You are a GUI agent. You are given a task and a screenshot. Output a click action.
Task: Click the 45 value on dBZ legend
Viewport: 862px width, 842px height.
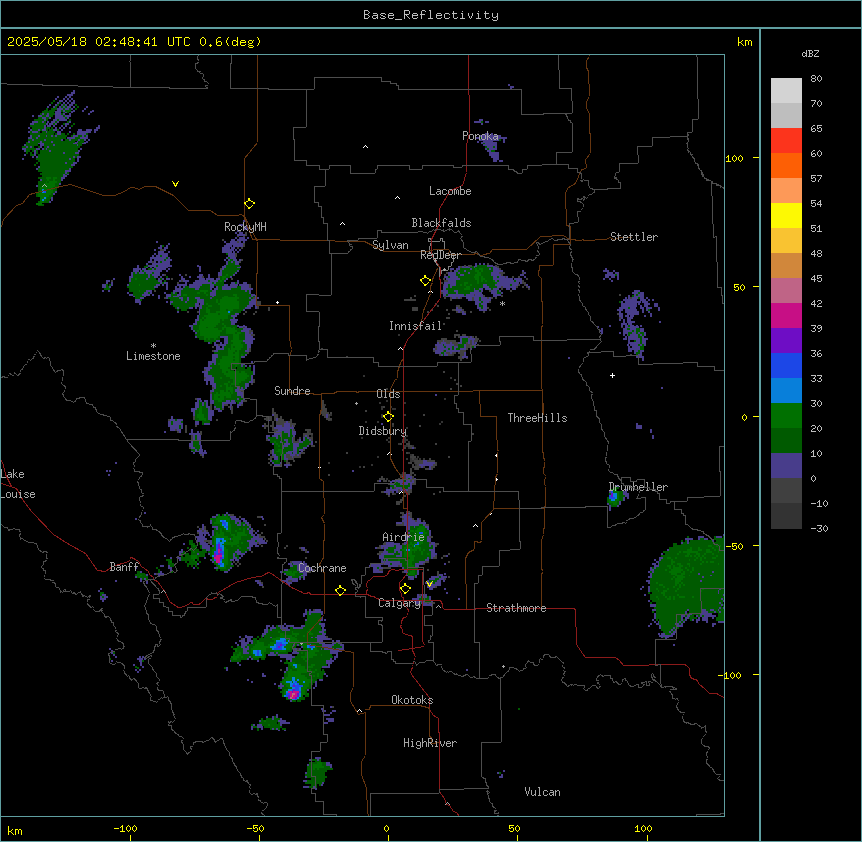tap(816, 278)
